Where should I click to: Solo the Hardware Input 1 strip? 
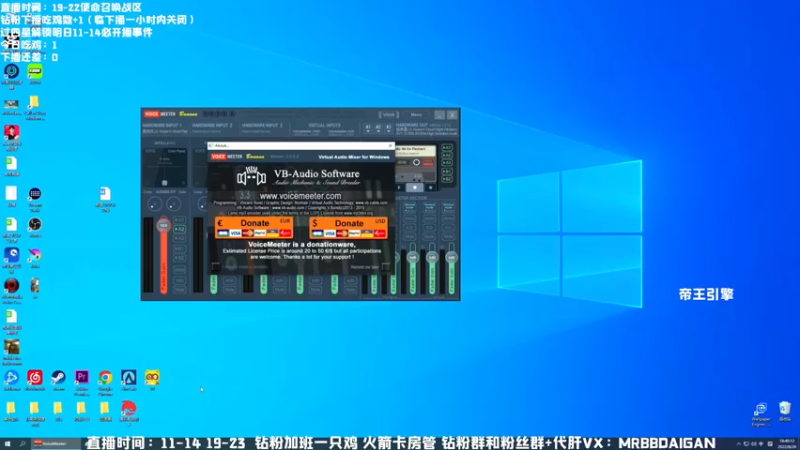point(179,280)
